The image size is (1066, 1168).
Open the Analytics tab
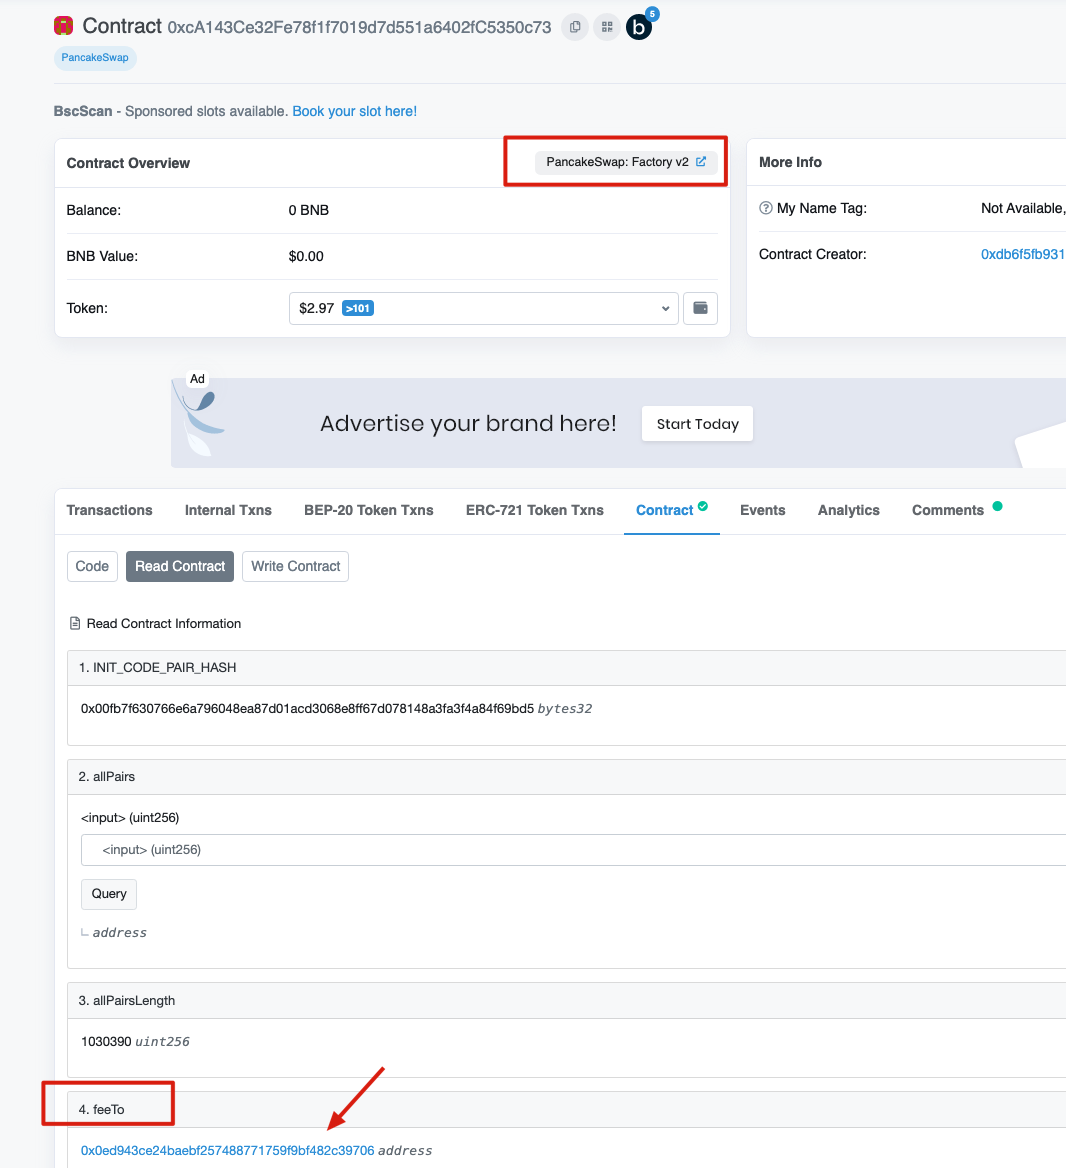pyautogui.click(x=848, y=510)
